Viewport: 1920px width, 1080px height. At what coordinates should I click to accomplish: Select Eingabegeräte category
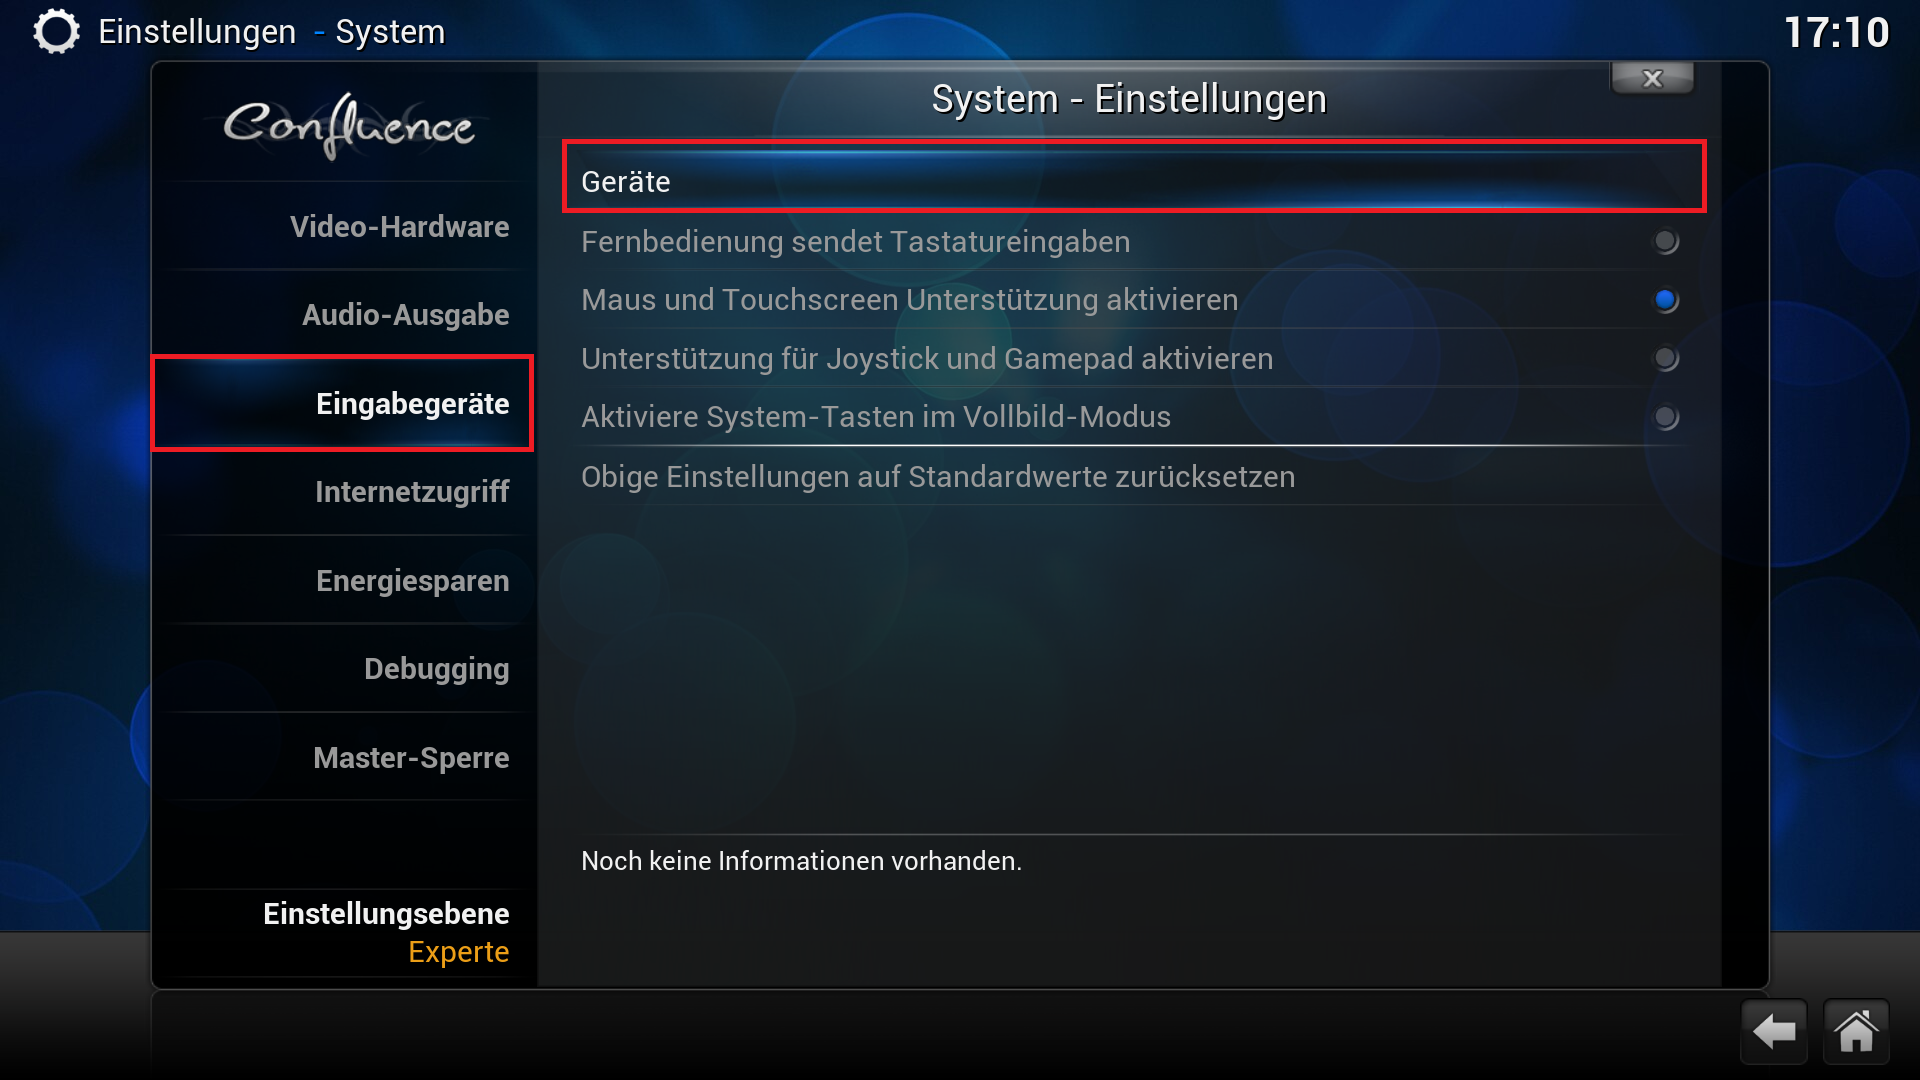click(x=343, y=403)
